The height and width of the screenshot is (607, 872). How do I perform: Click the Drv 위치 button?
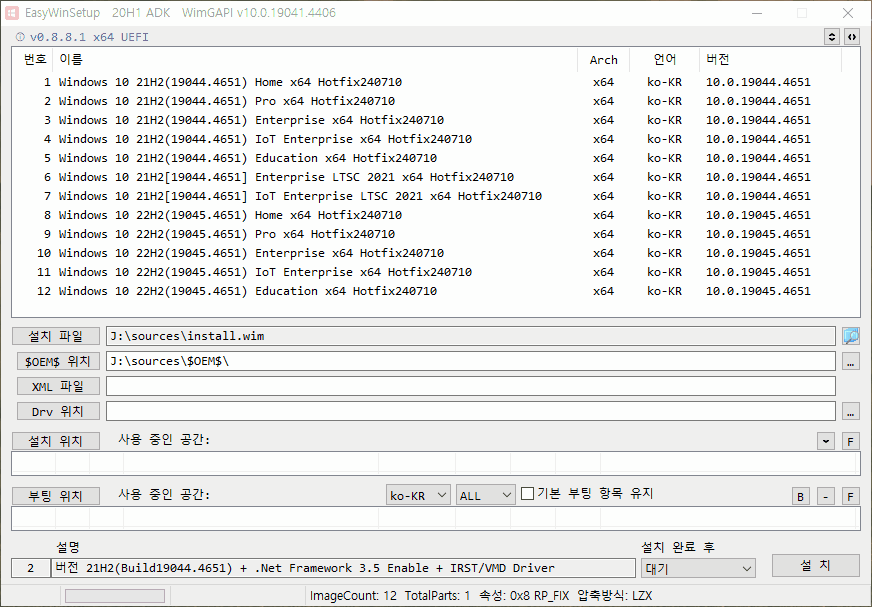58,412
